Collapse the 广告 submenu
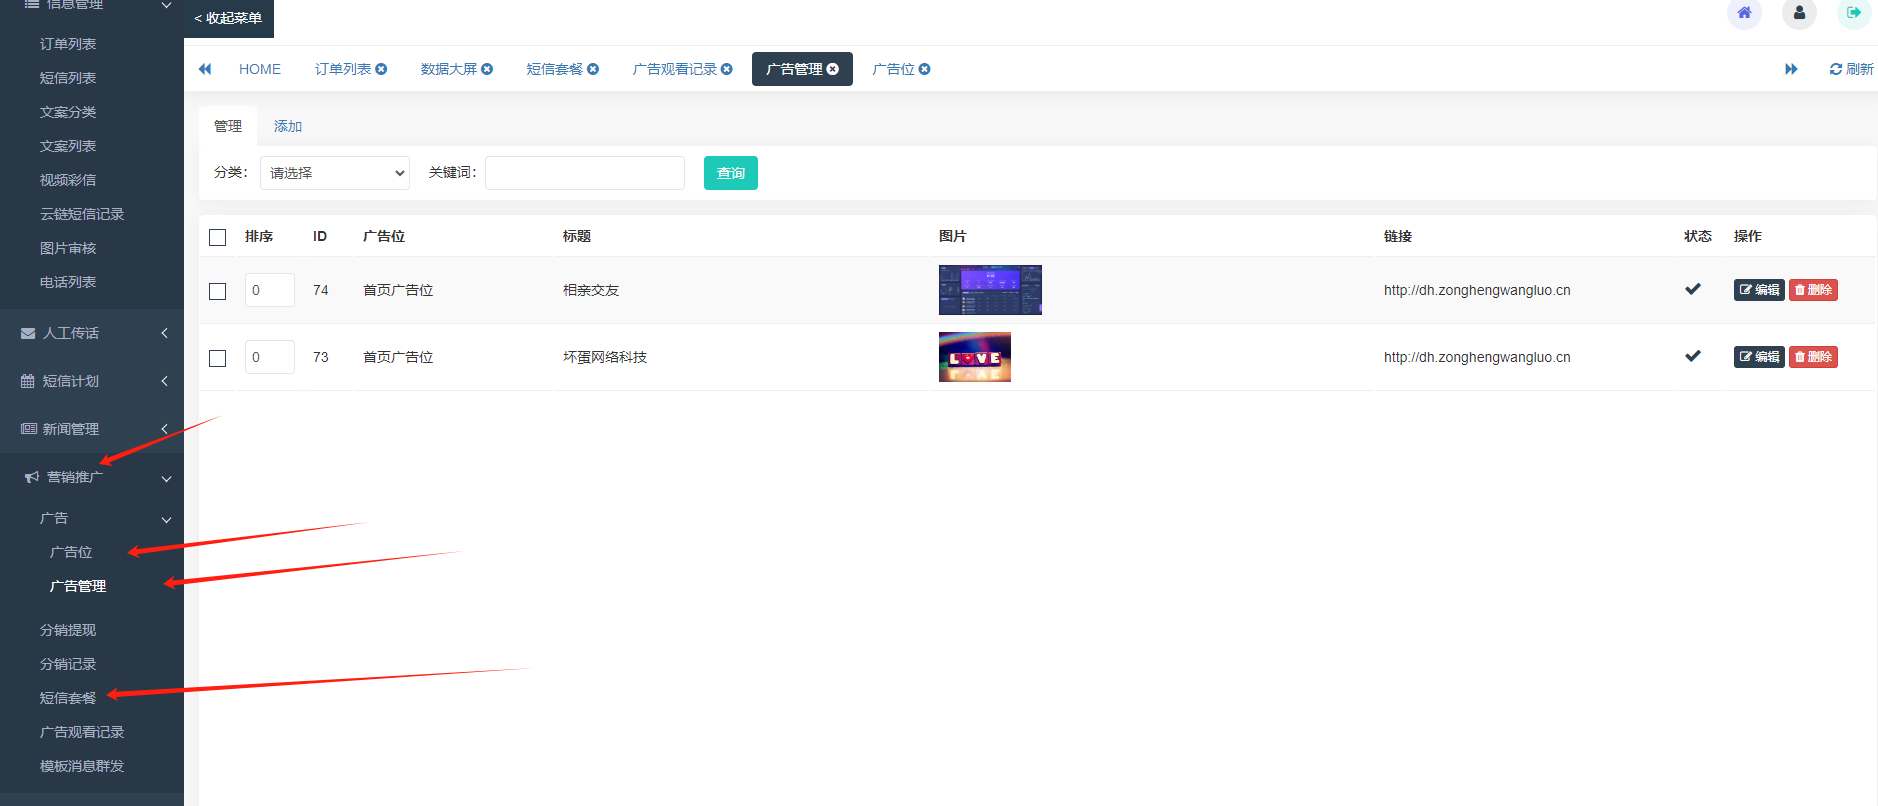This screenshot has width=1878, height=806. pos(166,519)
